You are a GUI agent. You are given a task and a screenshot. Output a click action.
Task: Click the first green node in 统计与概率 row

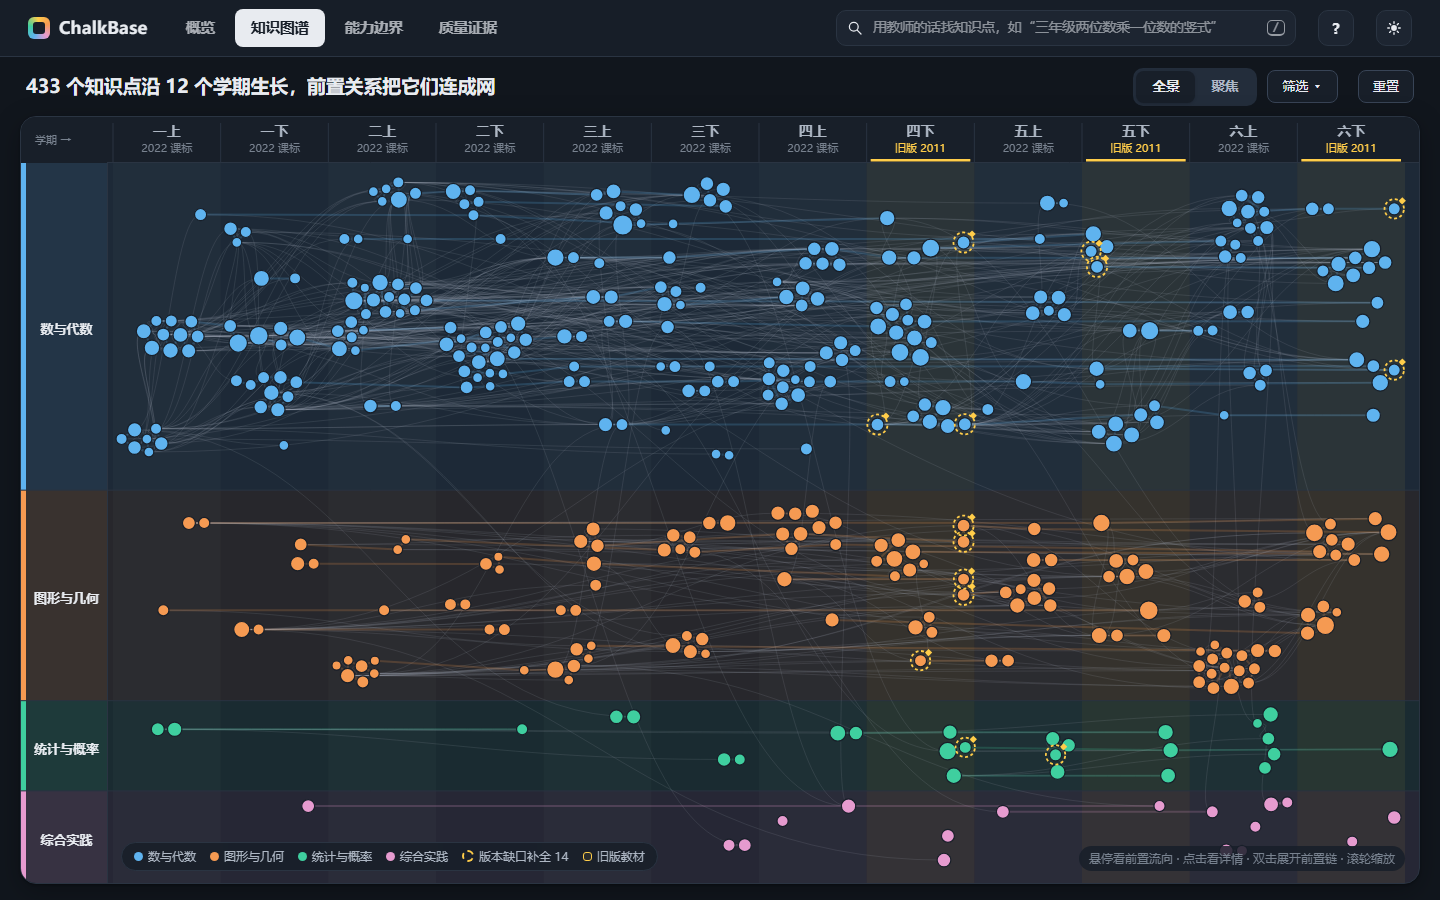pos(158,729)
